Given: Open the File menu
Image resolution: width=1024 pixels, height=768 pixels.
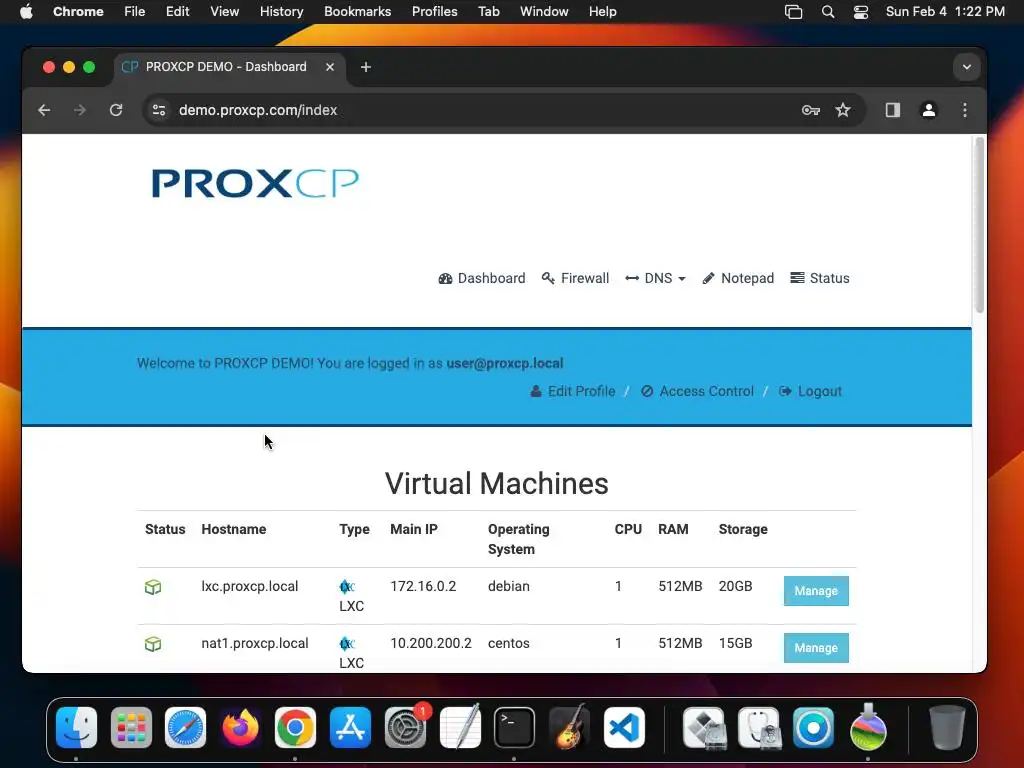Looking at the screenshot, I should (135, 12).
